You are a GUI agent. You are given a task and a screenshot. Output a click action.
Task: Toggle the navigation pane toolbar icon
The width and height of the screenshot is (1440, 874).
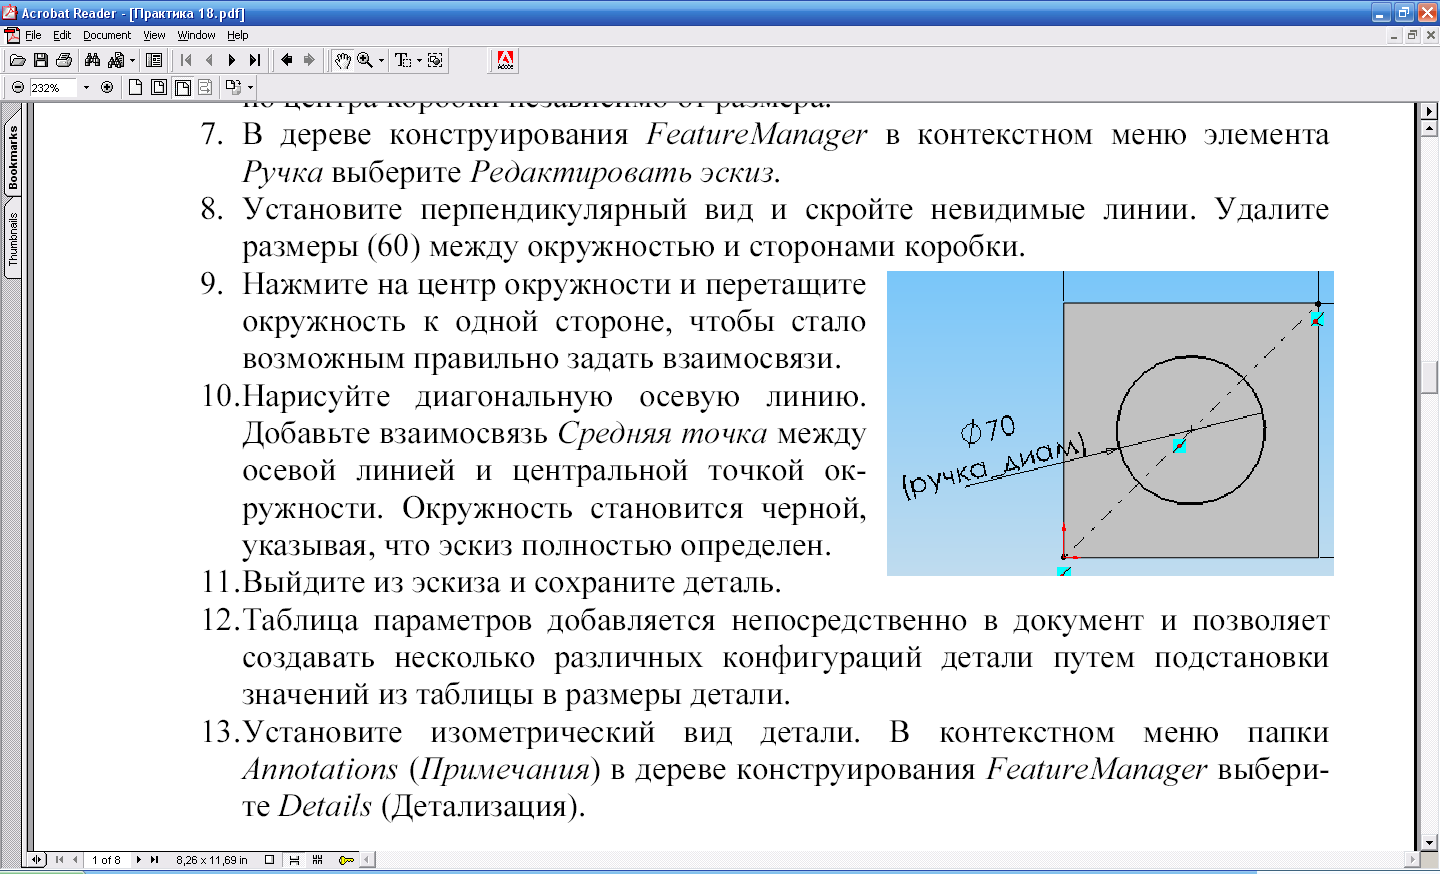[x=154, y=61]
